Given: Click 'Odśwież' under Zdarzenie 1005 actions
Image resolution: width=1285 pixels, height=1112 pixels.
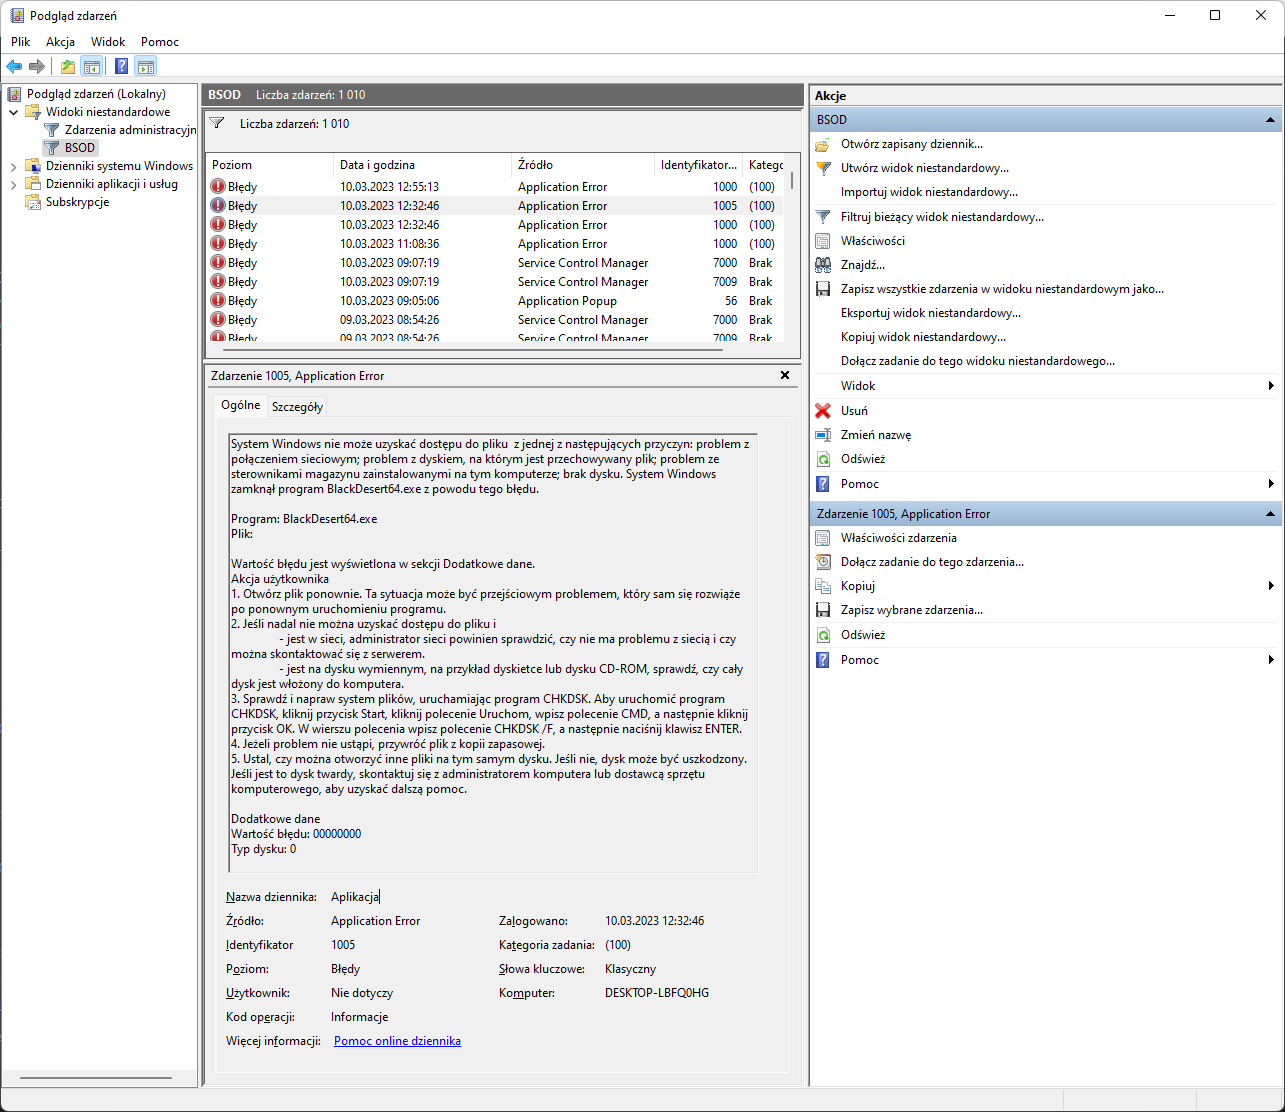Looking at the screenshot, I should point(862,635).
